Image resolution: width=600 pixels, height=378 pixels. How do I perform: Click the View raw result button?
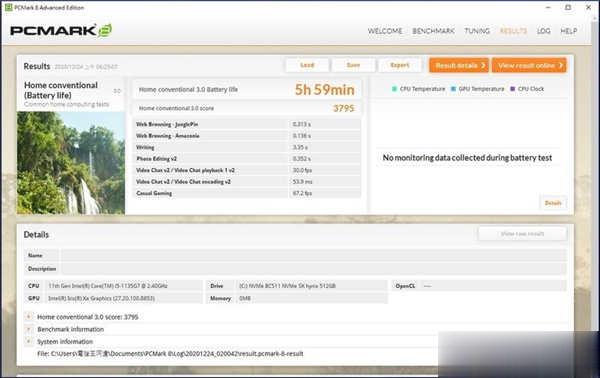coord(522,234)
